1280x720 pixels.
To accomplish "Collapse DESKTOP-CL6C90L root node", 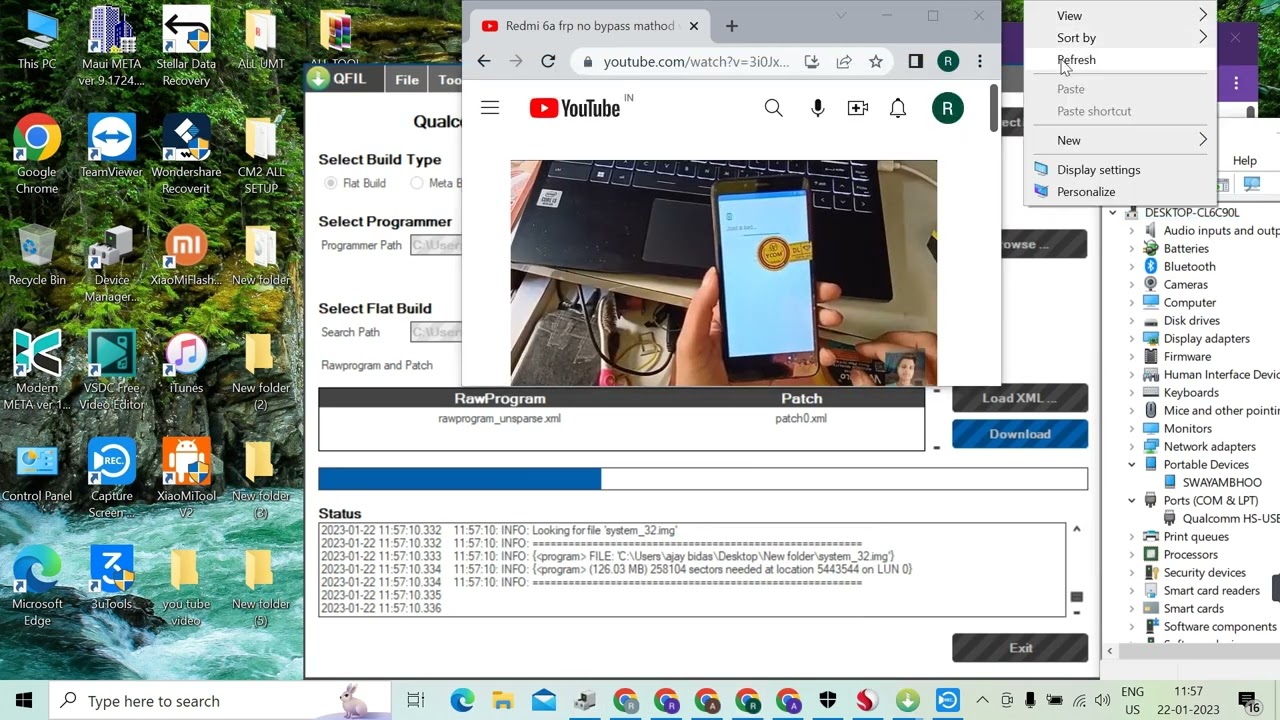I will click(x=1112, y=212).
